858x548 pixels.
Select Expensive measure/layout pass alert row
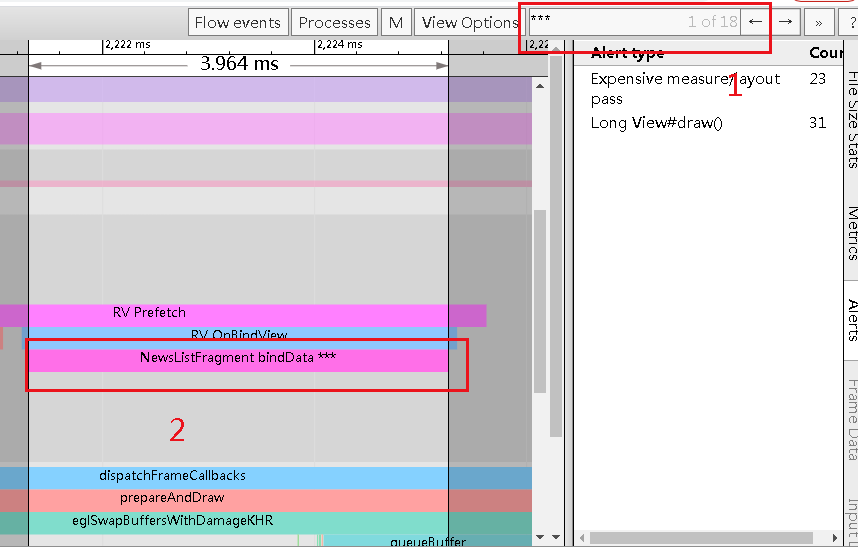pos(709,89)
